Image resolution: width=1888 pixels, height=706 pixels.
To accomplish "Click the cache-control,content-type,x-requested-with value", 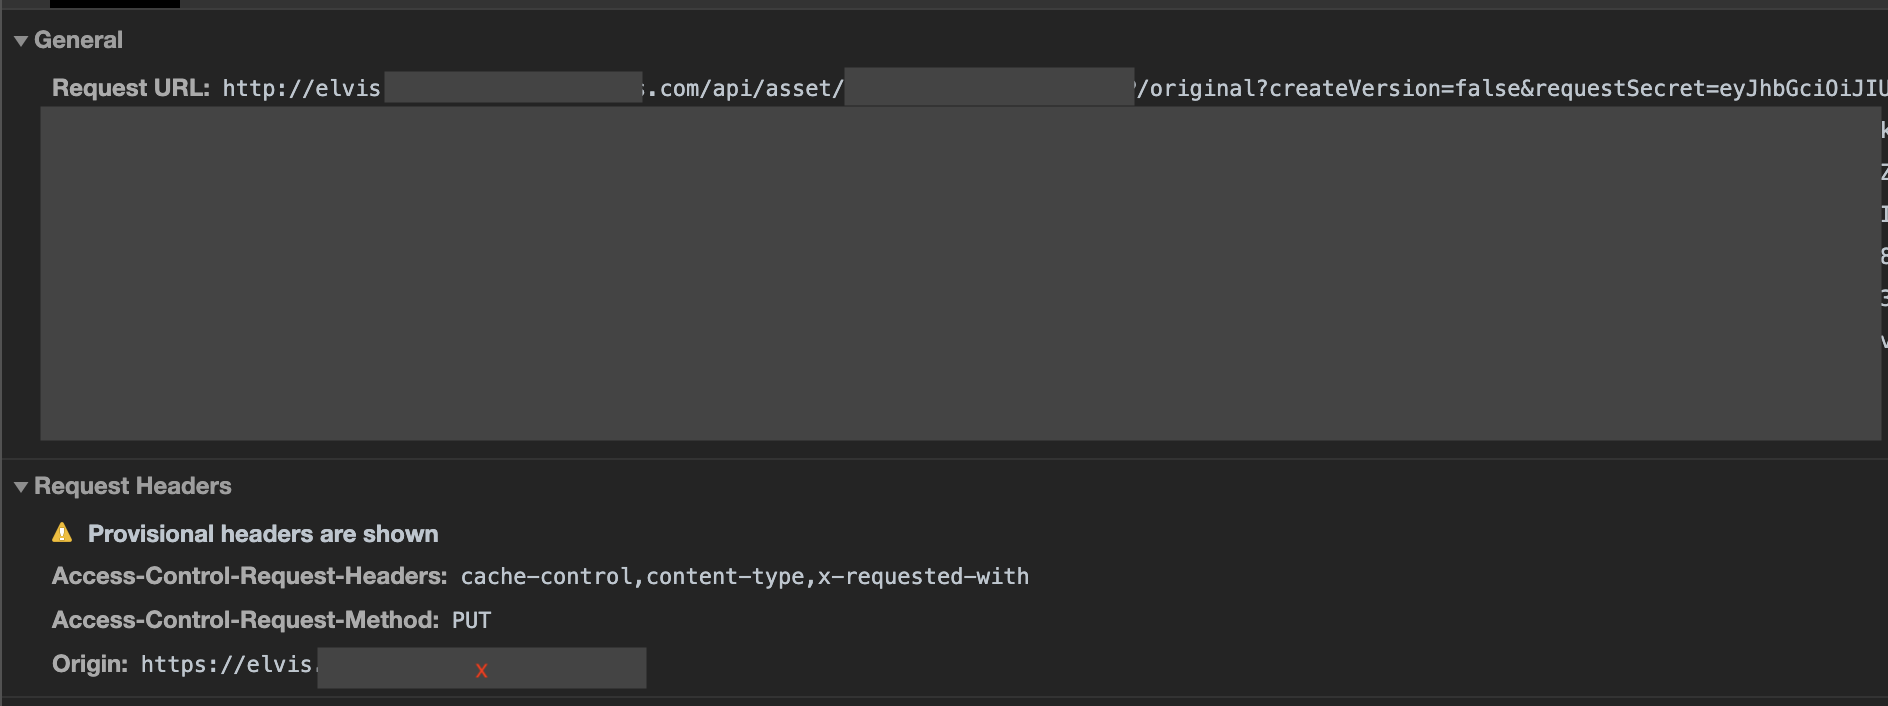I will [744, 576].
